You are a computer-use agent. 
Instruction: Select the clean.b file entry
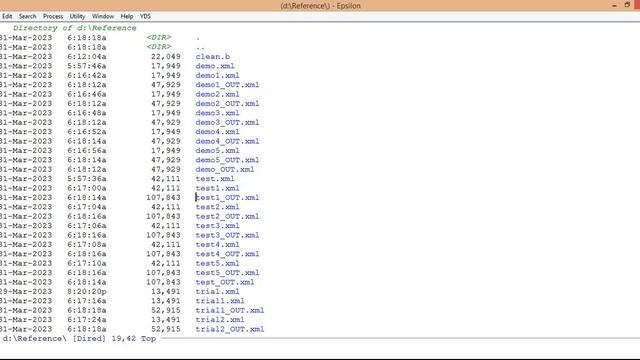point(213,57)
